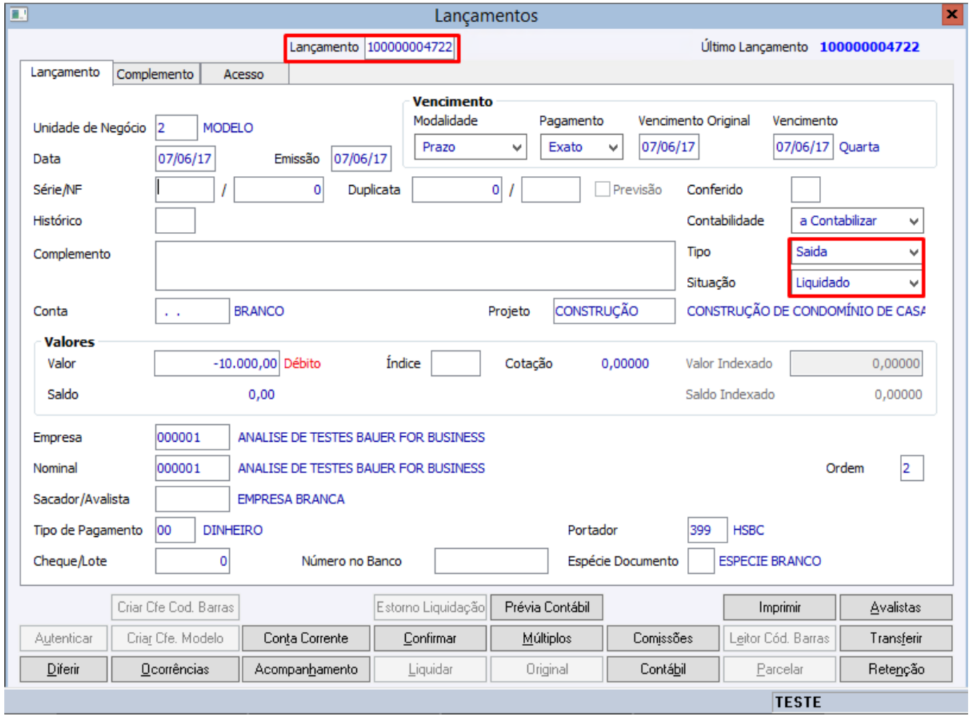This screenshot has width=969, height=717.
Task: Click the Prévia Contábil button
Action: pos(547,607)
